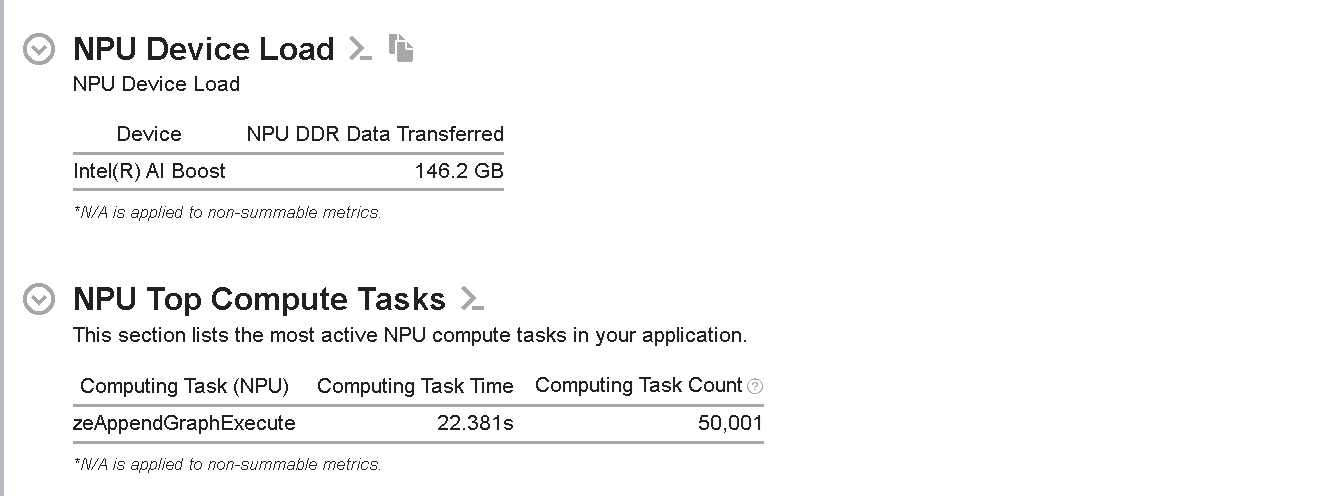Image resolution: width=1340 pixels, height=496 pixels.
Task: Click command line icon beside NPU Device Load
Action: point(360,48)
